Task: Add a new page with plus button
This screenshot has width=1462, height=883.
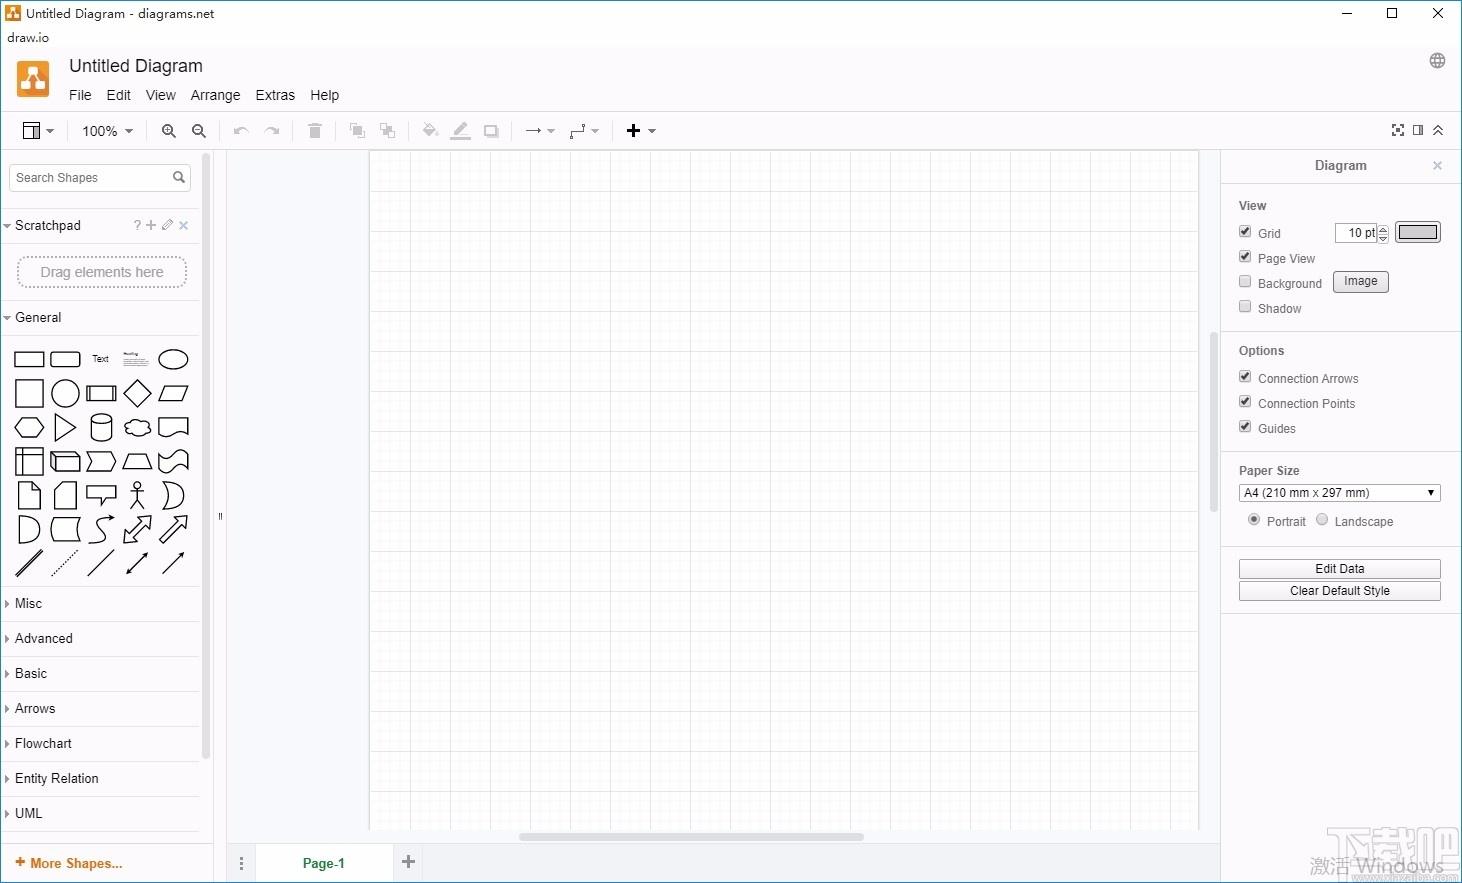Action: (408, 862)
